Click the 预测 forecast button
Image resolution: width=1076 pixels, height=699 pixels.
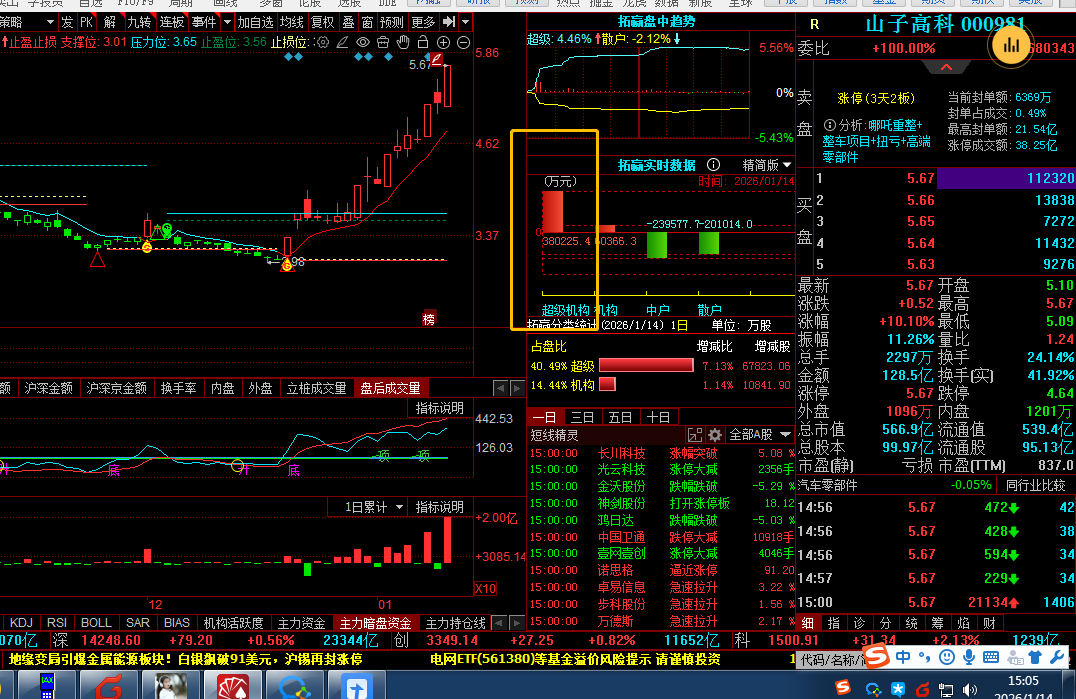tap(392, 22)
